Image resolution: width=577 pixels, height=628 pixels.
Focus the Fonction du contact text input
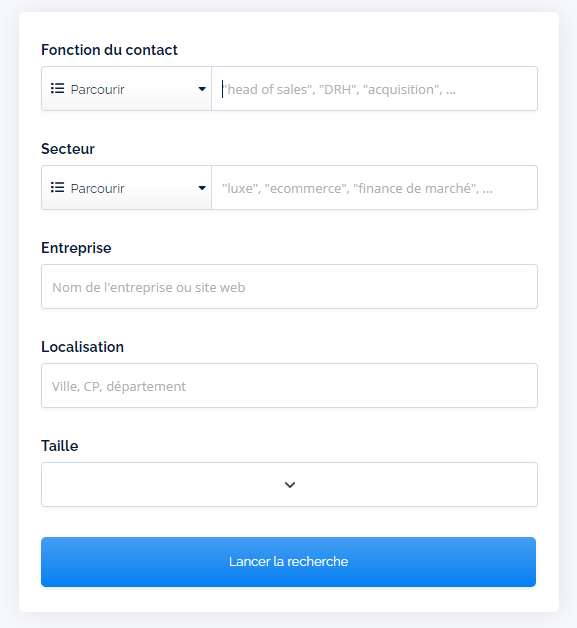click(374, 89)
